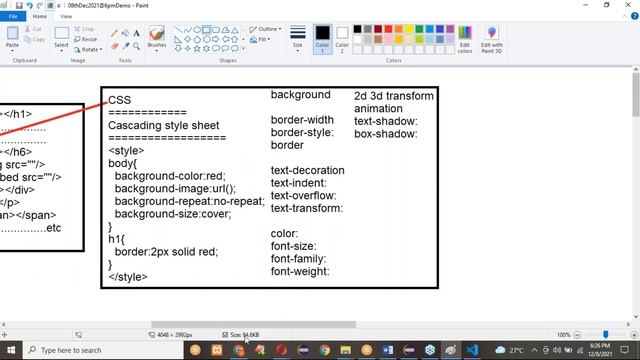
Task: Switch to the View tab
Action: (66, 16)
